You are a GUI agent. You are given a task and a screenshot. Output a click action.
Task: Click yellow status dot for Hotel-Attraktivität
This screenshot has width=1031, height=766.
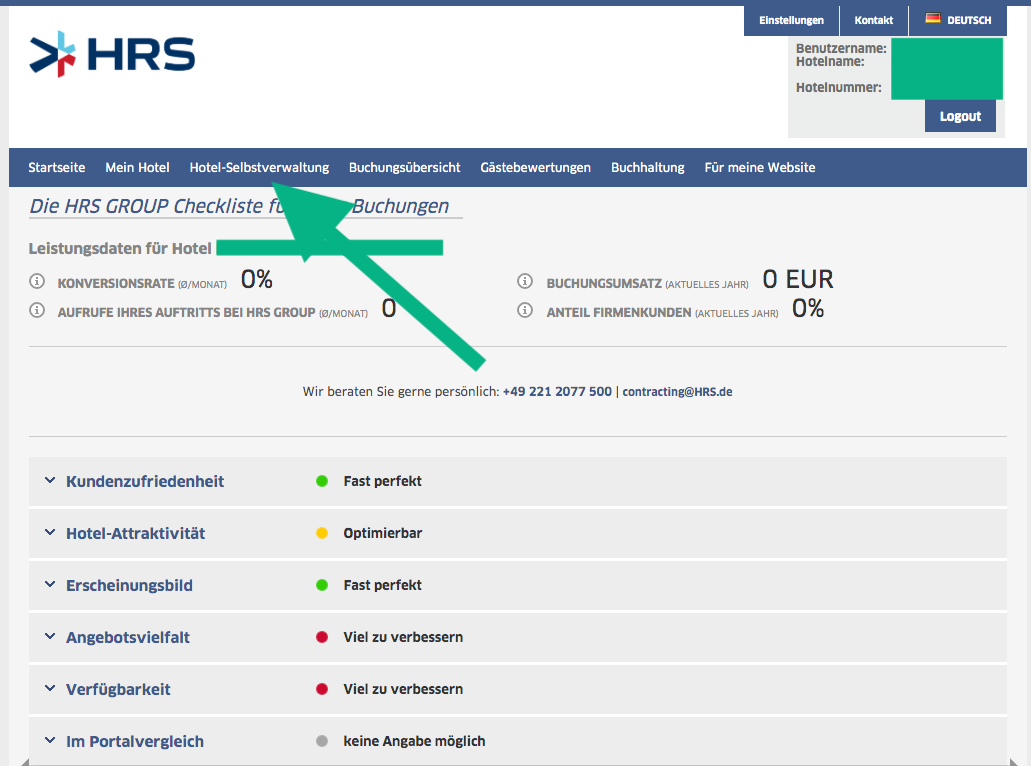point(322,533)
